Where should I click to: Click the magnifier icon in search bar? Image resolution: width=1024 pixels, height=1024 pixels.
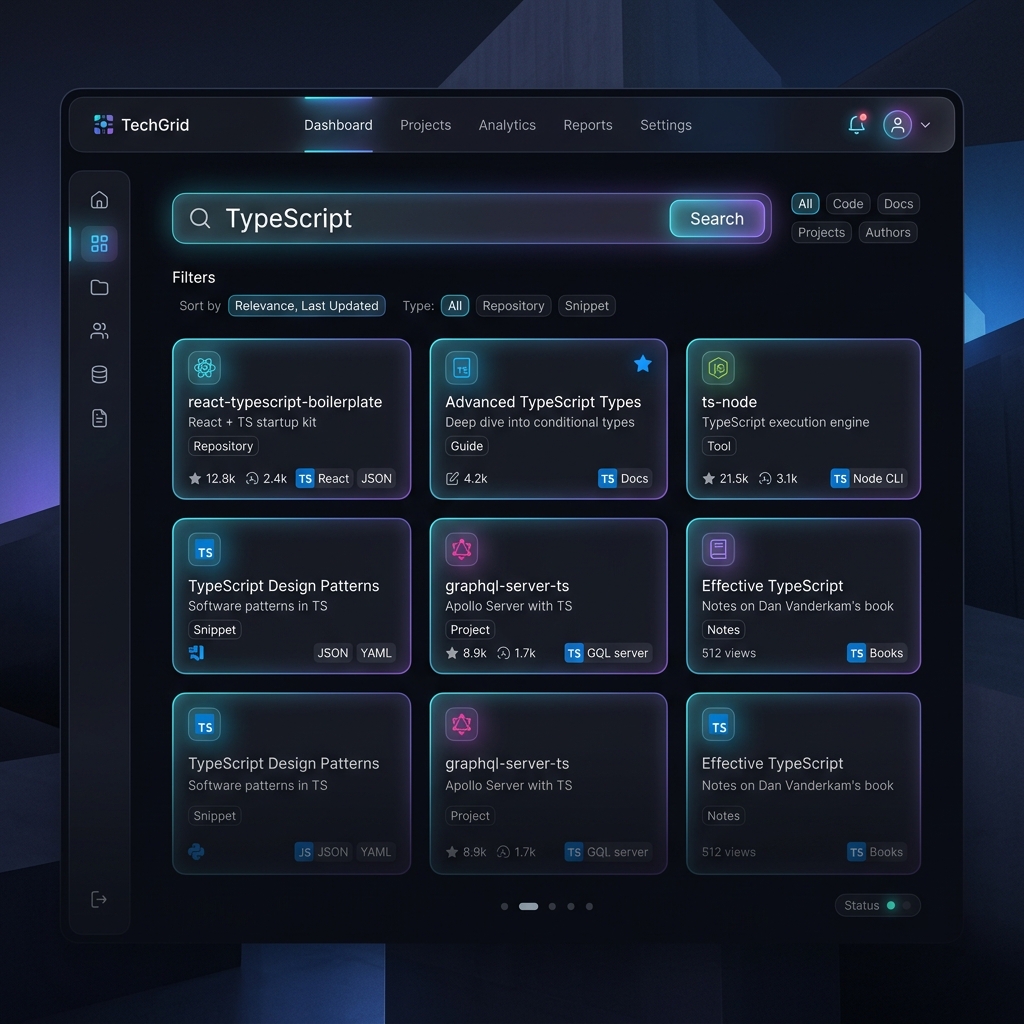(200, 218)
